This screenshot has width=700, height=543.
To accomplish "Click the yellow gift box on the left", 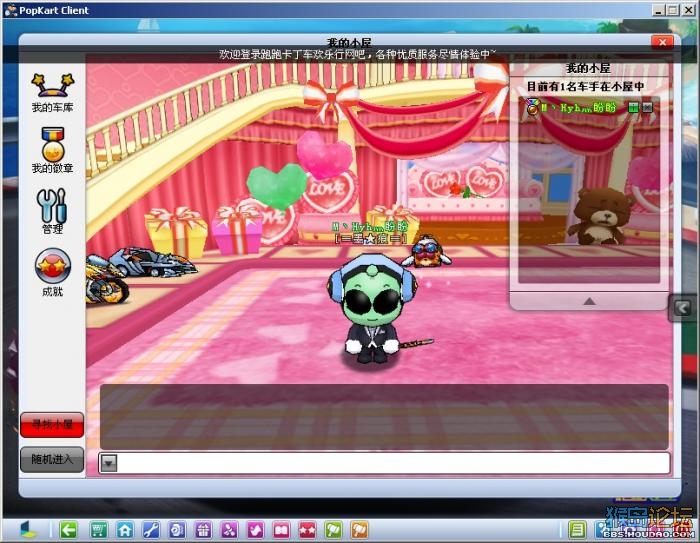I will click(x=176, y=230).
